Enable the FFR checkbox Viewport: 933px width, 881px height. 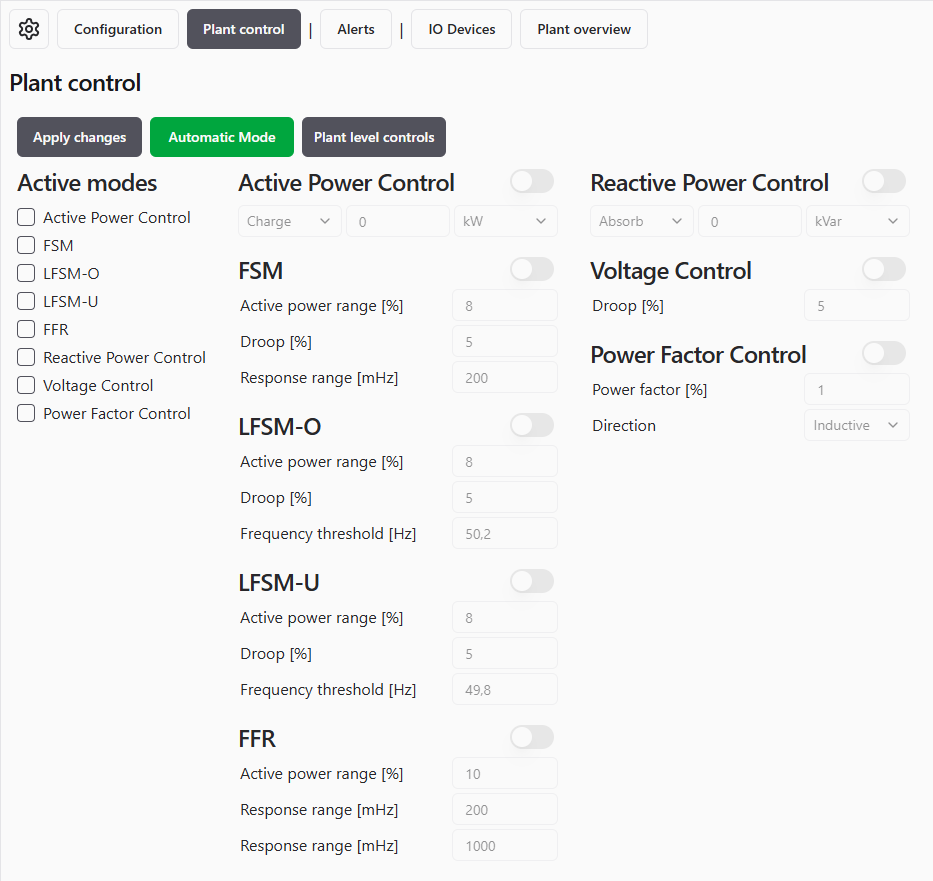coord(26,329)
